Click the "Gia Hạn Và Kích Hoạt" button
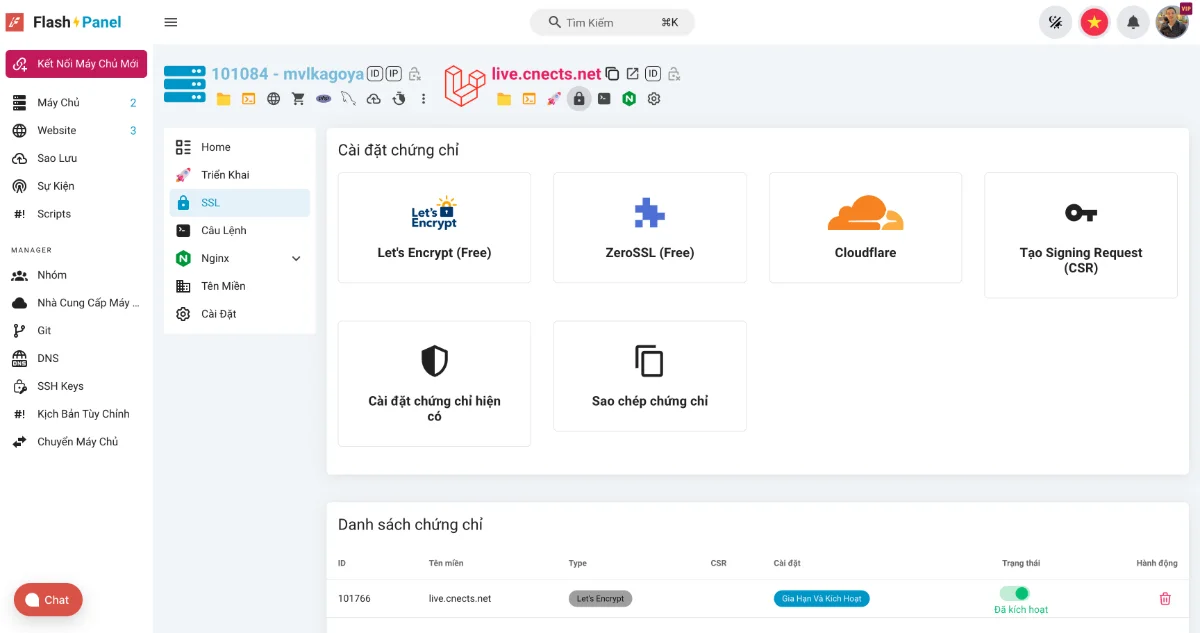Screen dimensions: 1200x633 pos(820,598)
